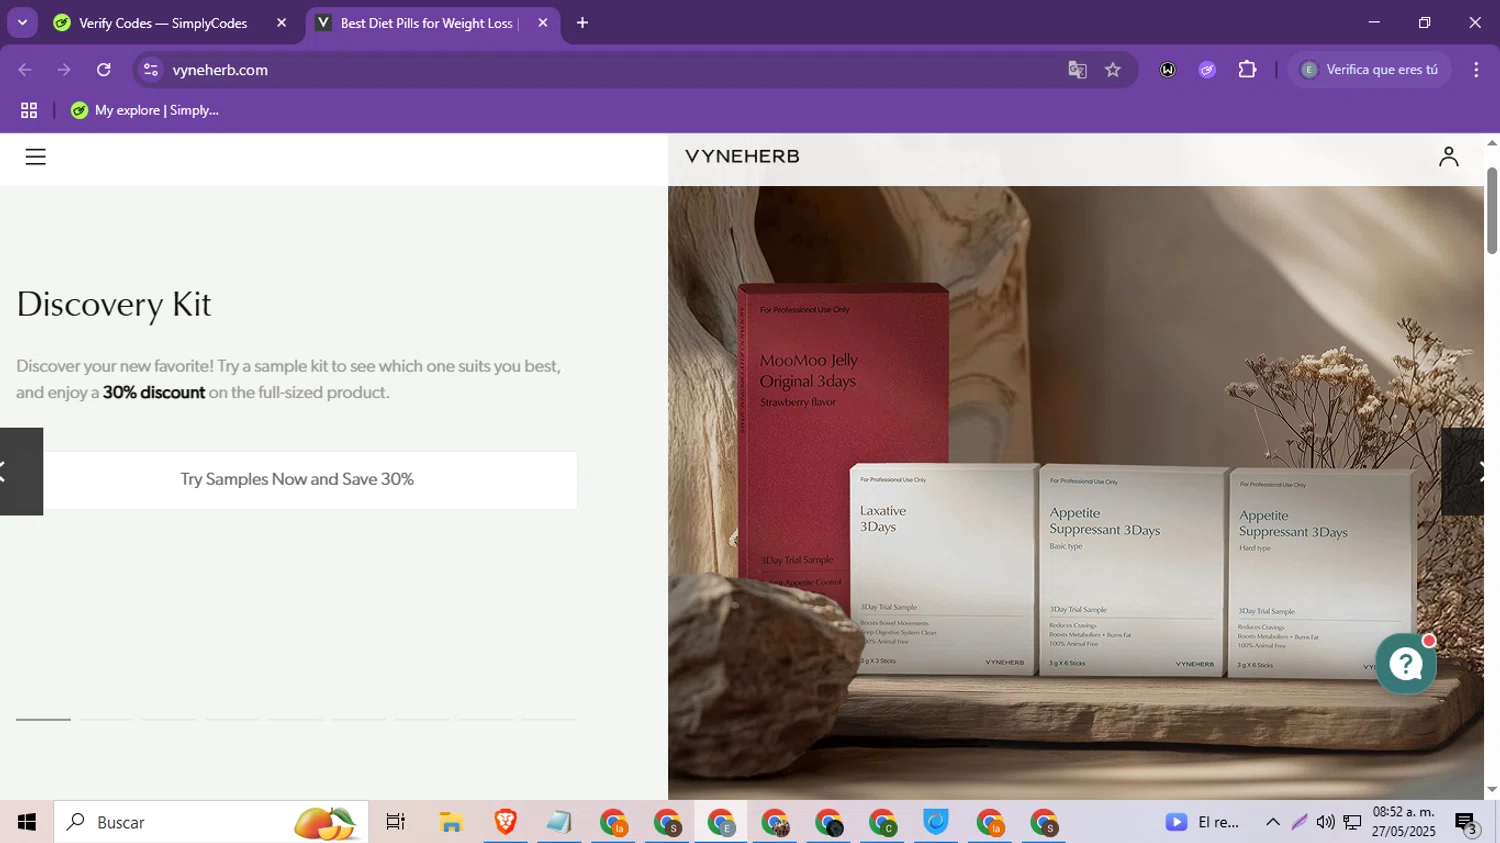Go to previous slide with left arrow

pos(21,471)
